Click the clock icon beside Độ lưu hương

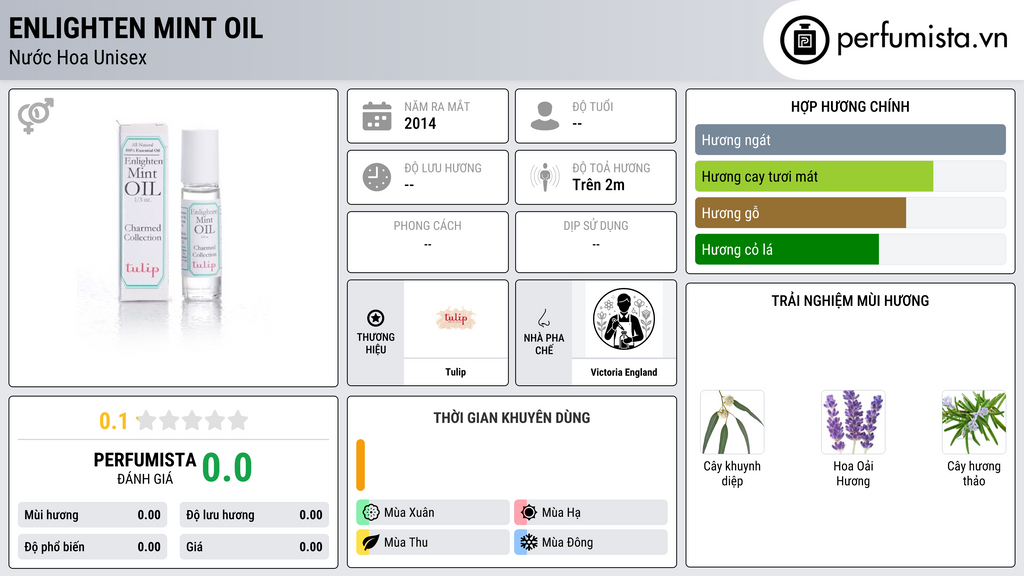[x=377, y=178]
